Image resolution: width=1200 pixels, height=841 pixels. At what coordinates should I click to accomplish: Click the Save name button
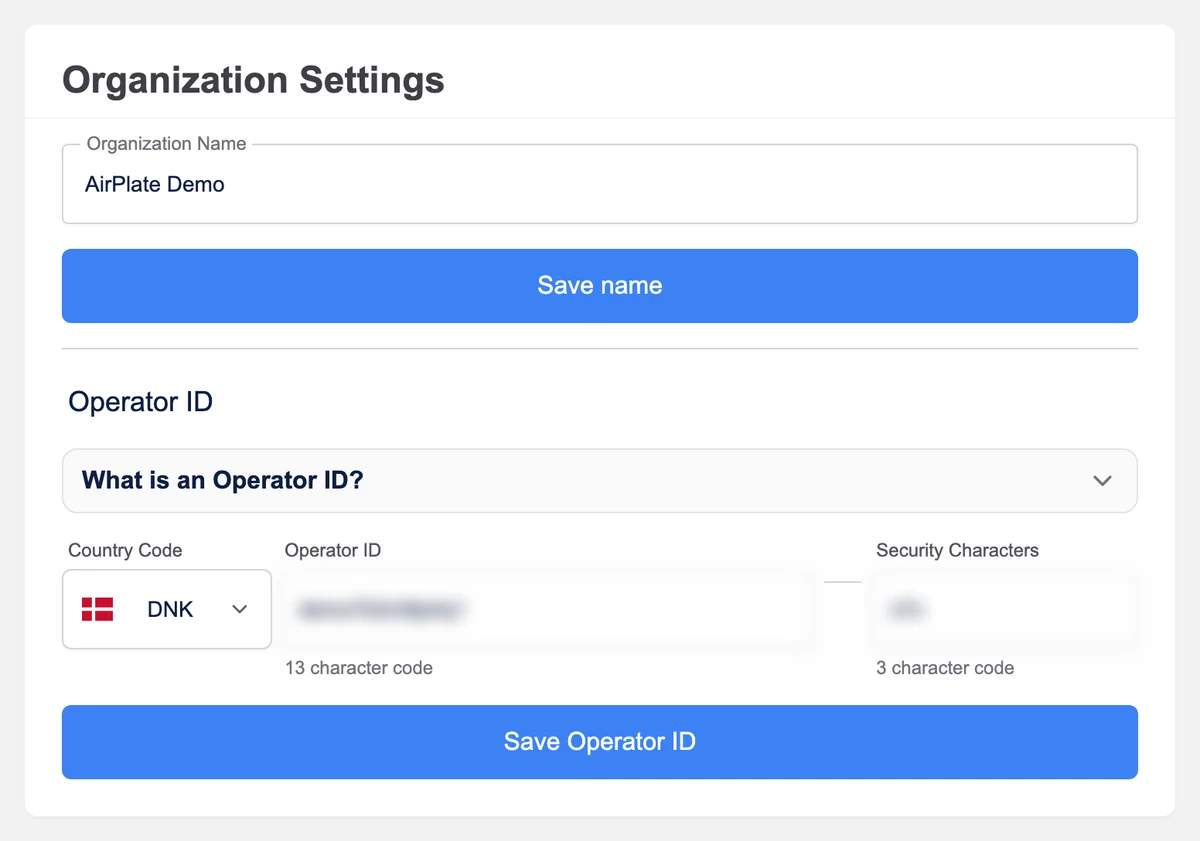[x=600, y=286]
